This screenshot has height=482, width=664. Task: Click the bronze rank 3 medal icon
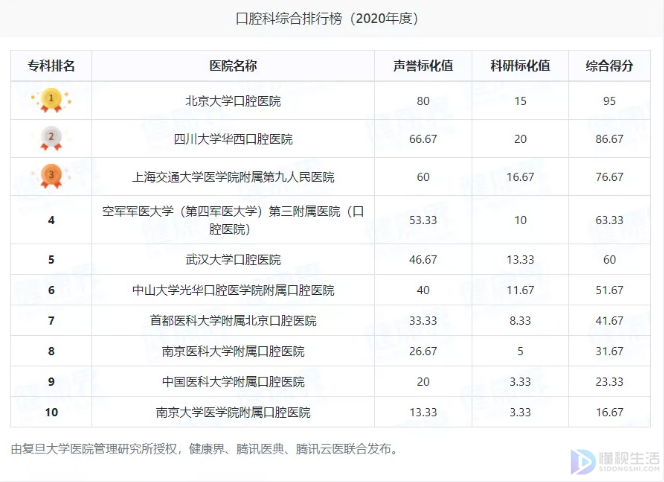click(x=51, y=177)
